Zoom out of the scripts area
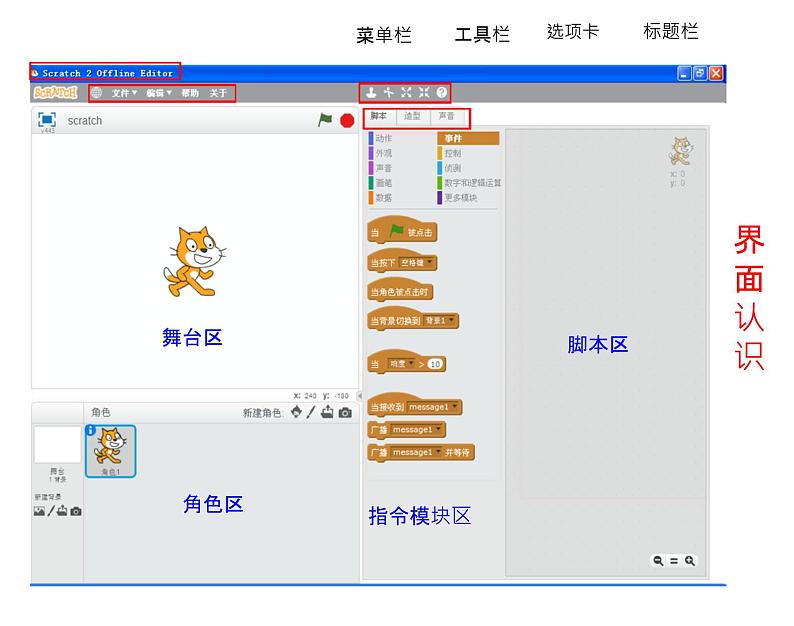The image size is (794, 626). point(659,561)
